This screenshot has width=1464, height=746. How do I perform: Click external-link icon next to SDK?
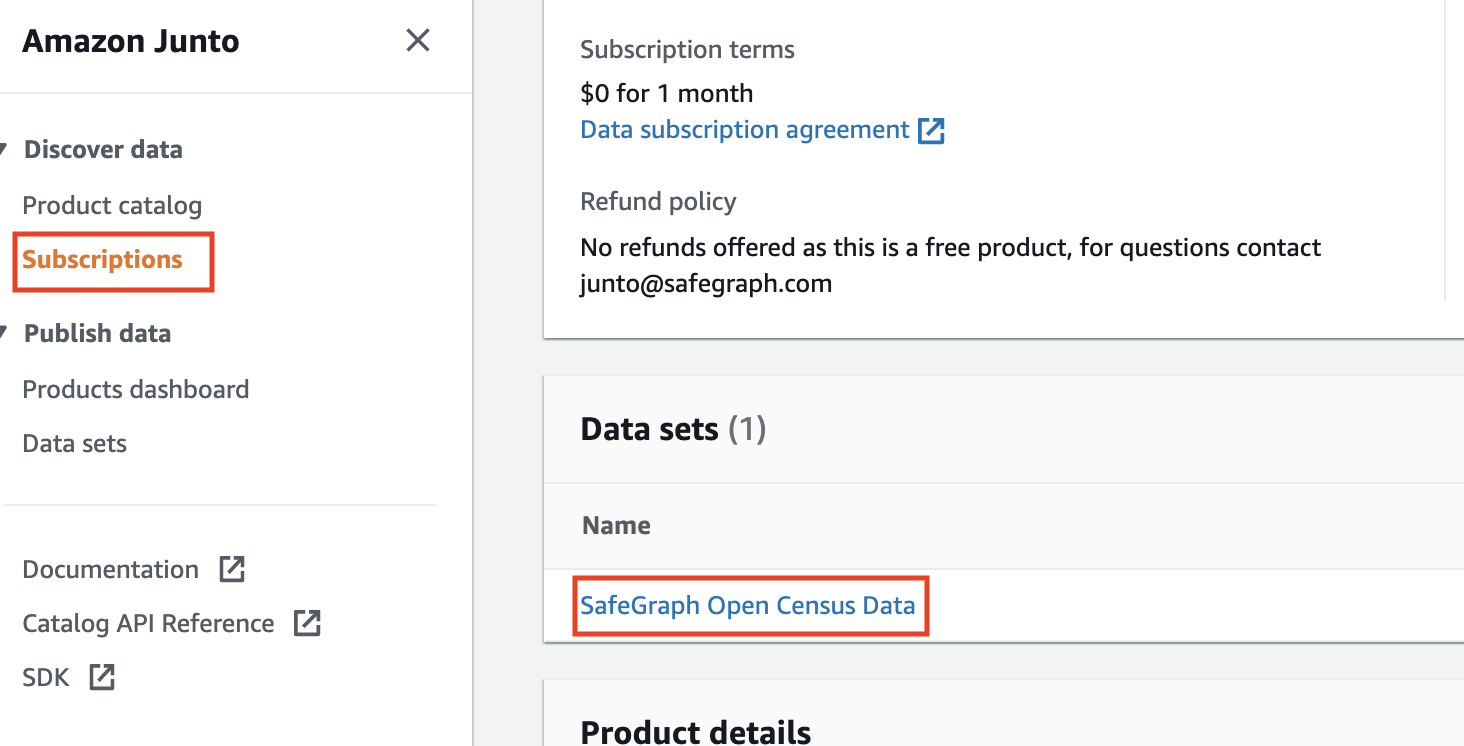[102, 677]
